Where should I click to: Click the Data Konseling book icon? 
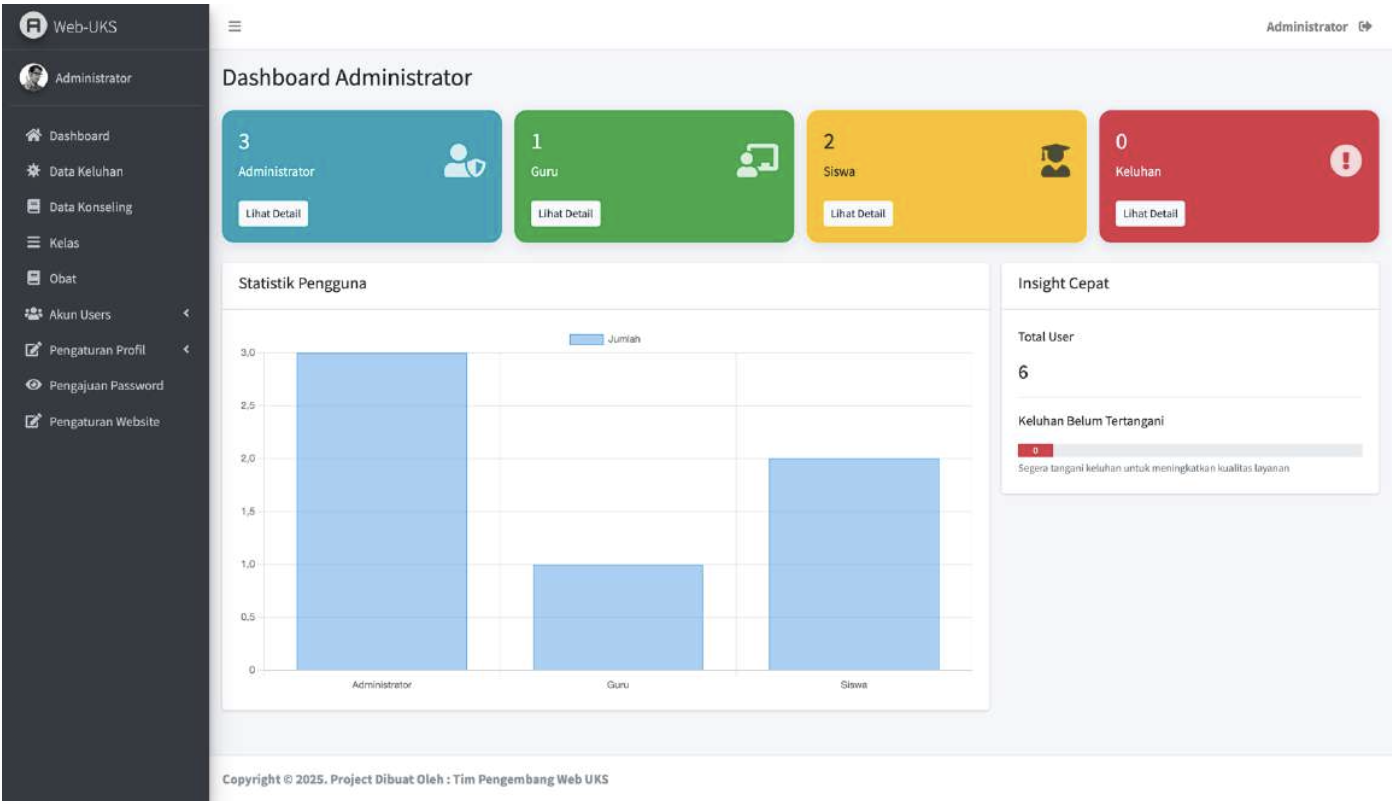32,207
